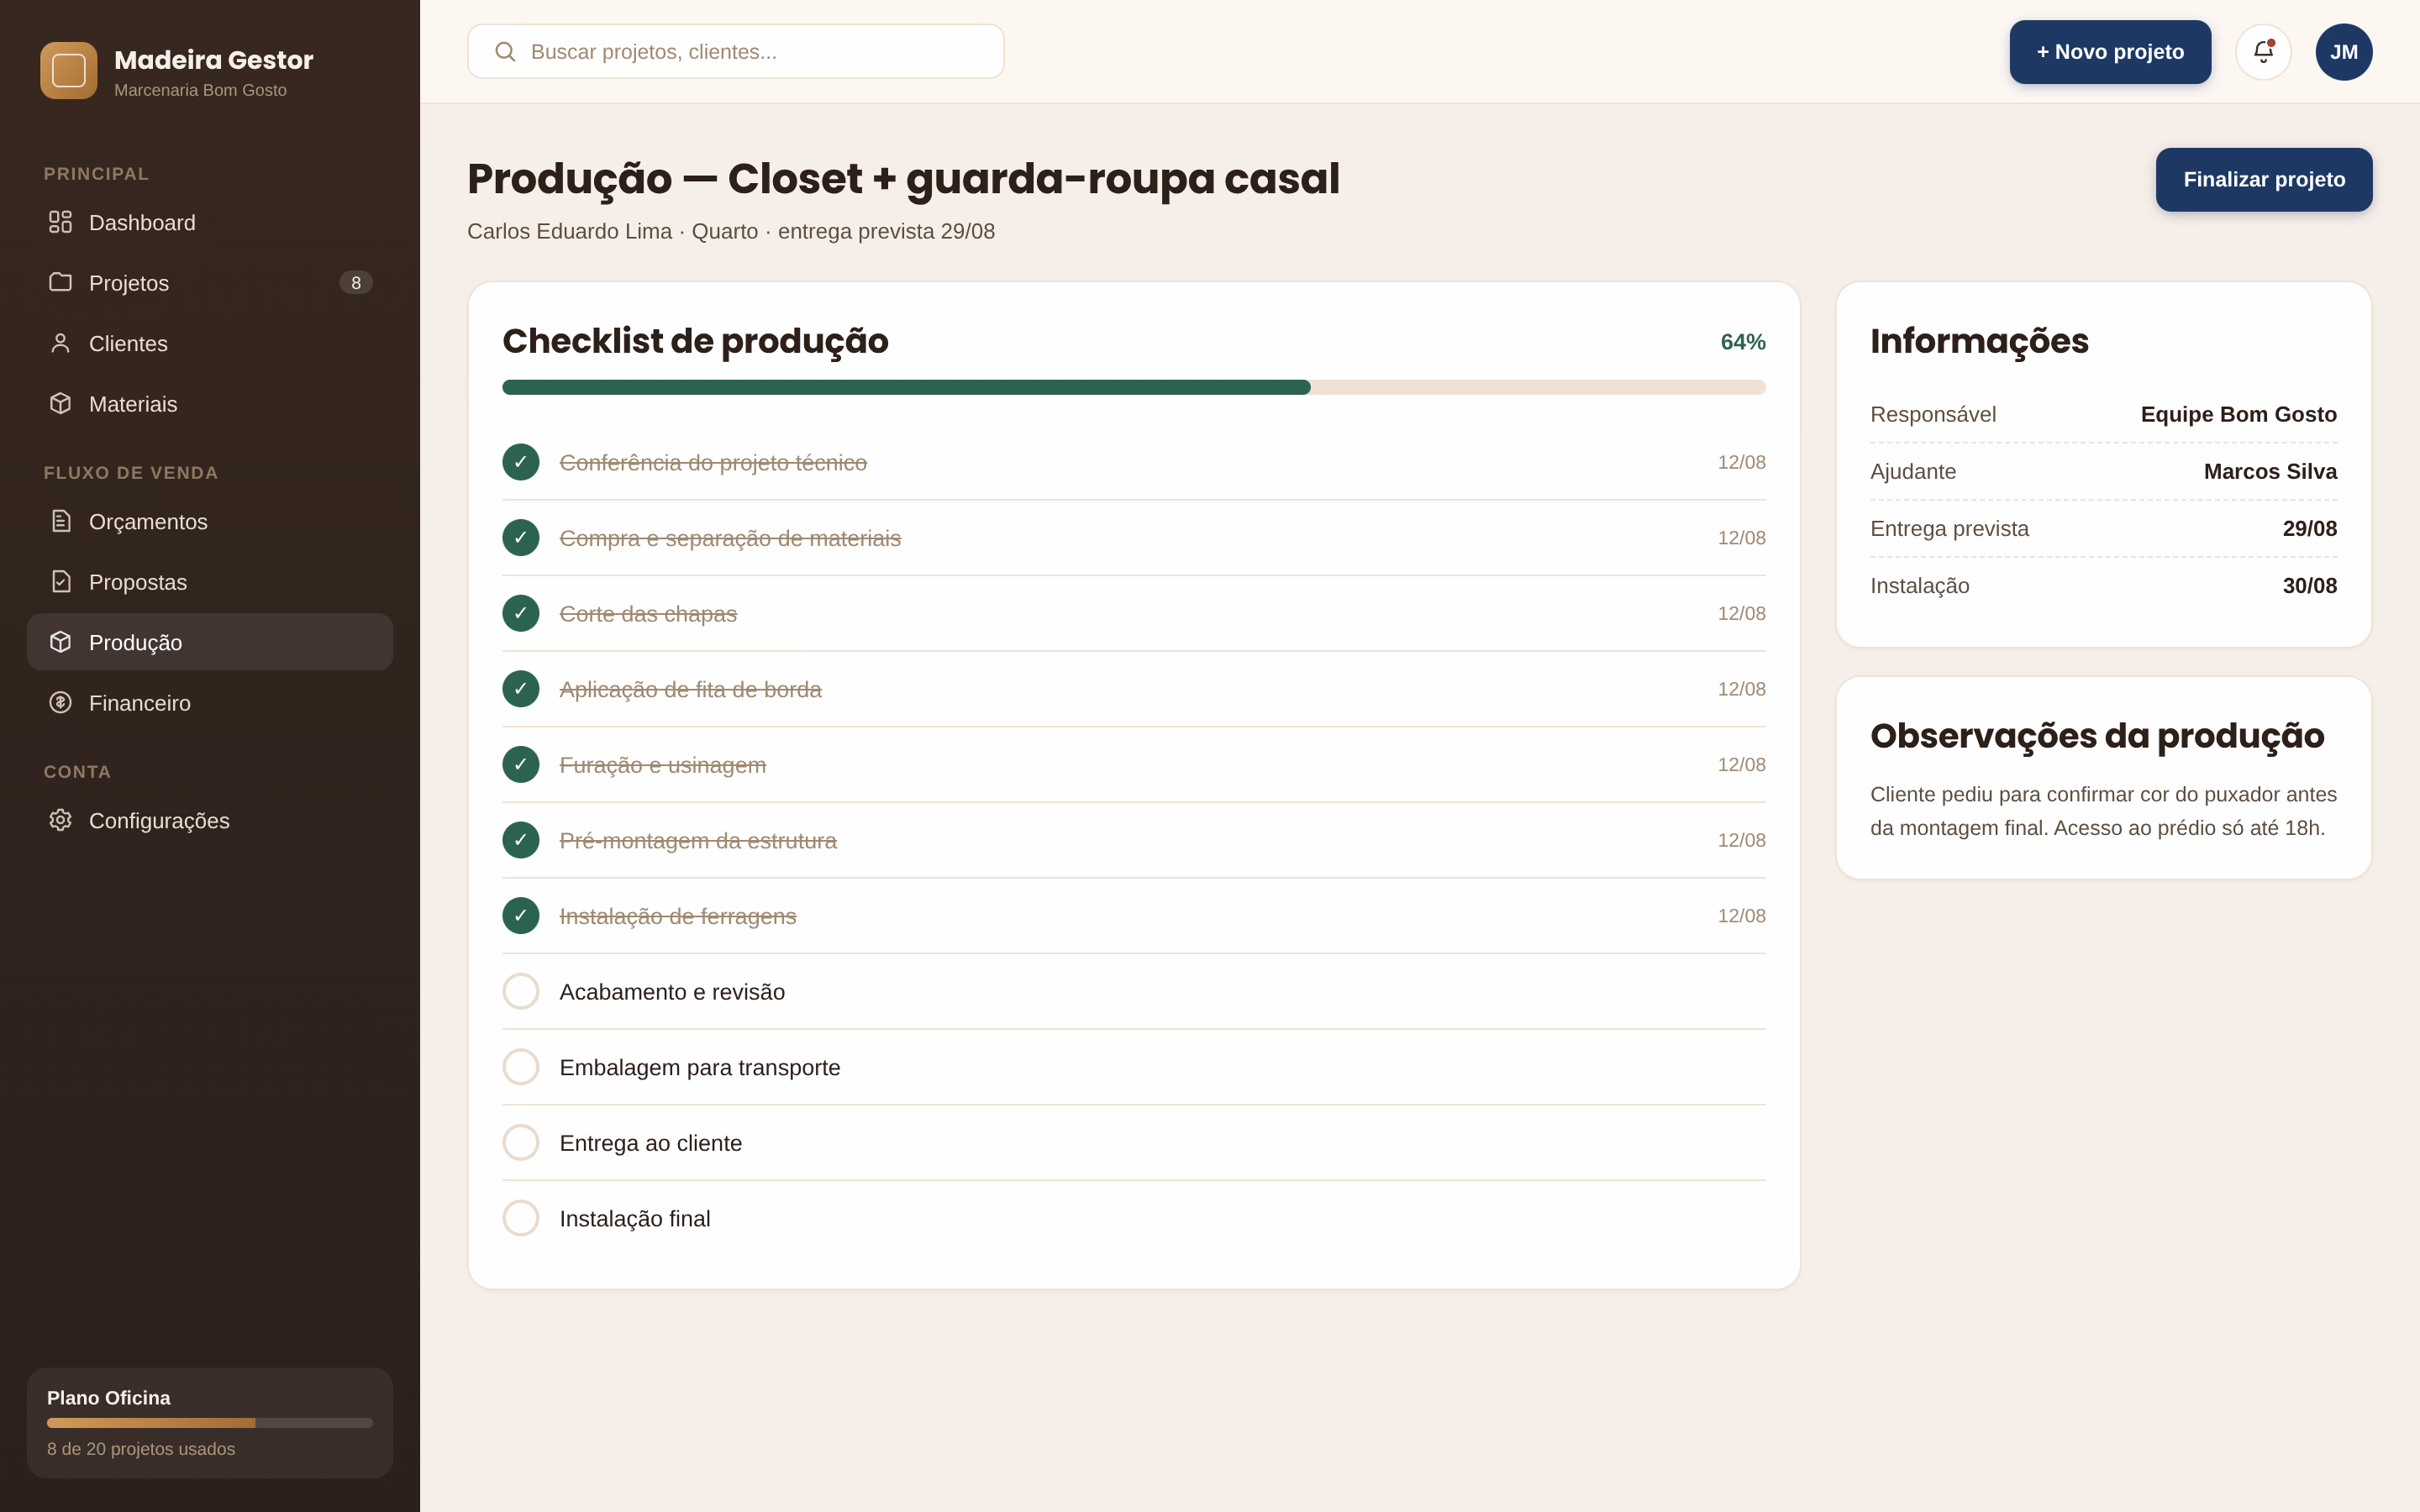
Task: Click the Dashboard grid icon
Action: pyautogui.click(x=61, y=222)
